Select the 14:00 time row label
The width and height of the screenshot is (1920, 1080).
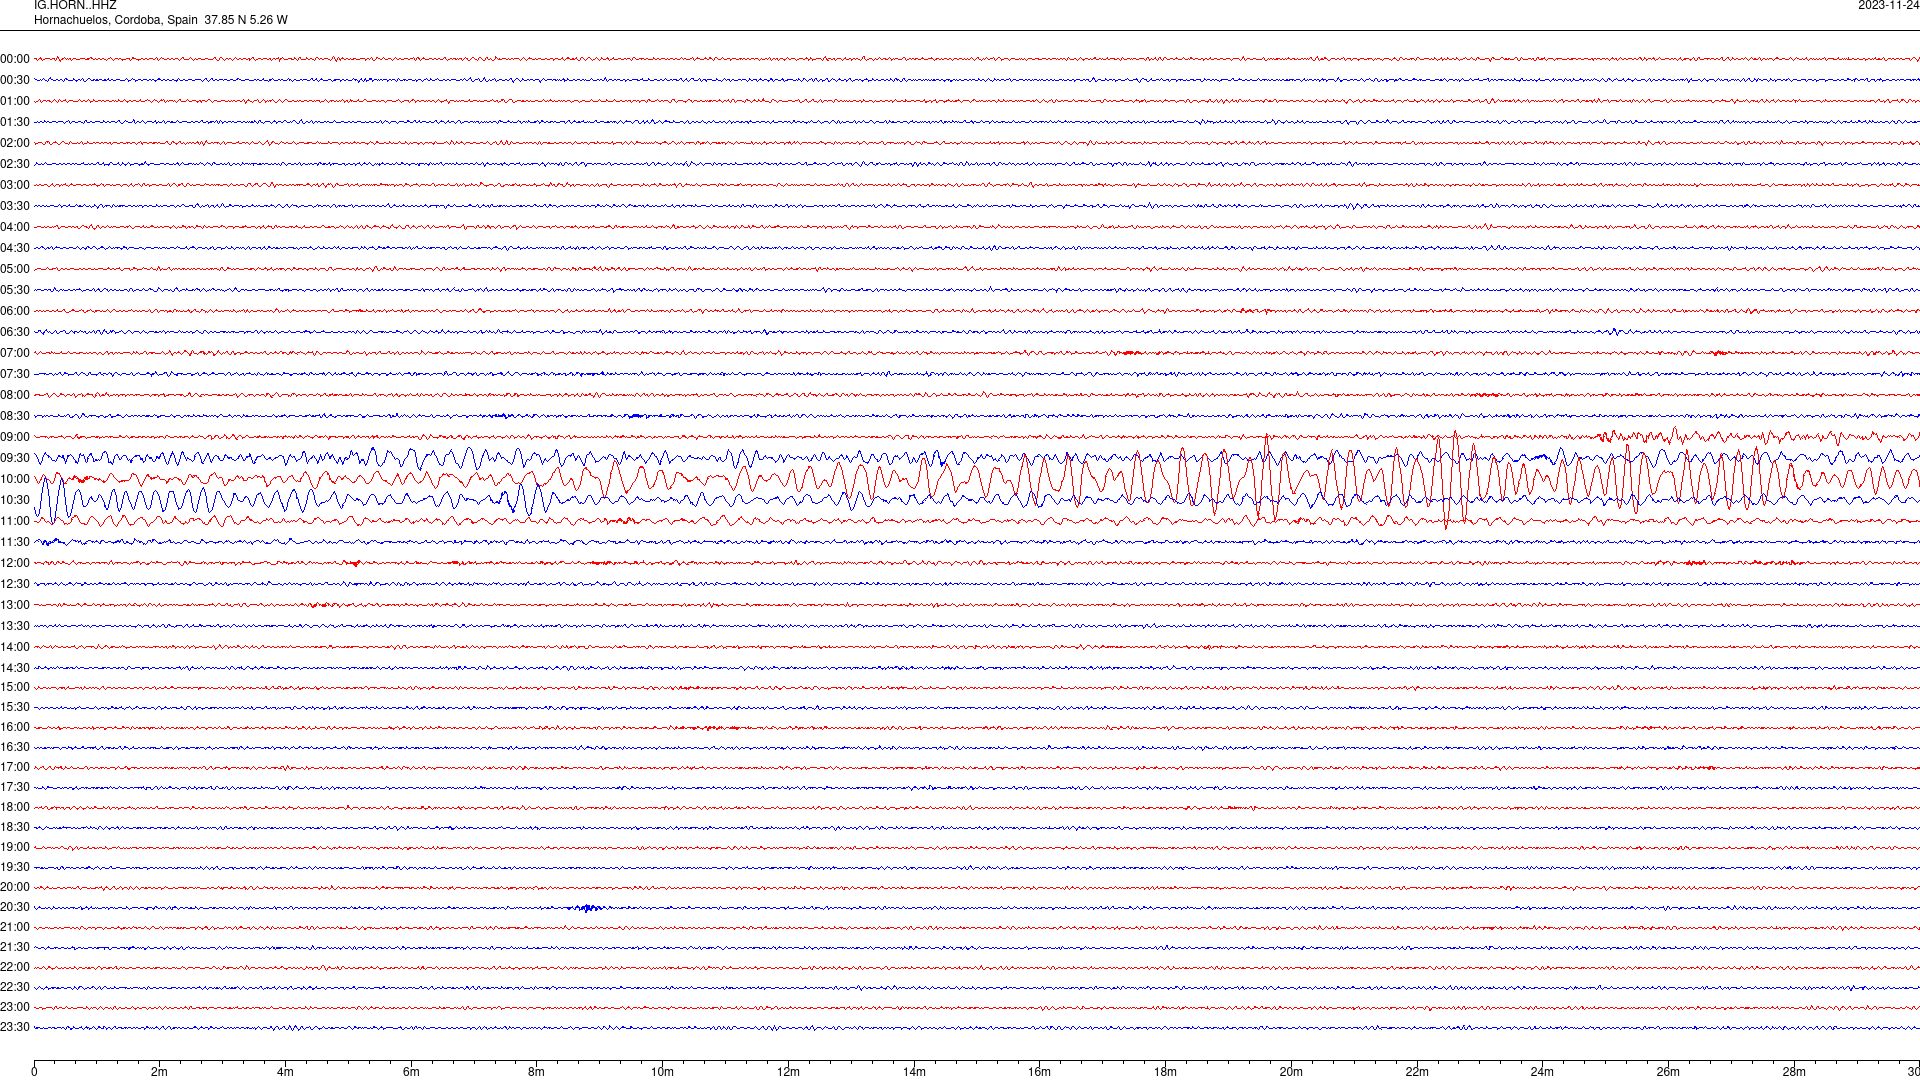[15, 647]
